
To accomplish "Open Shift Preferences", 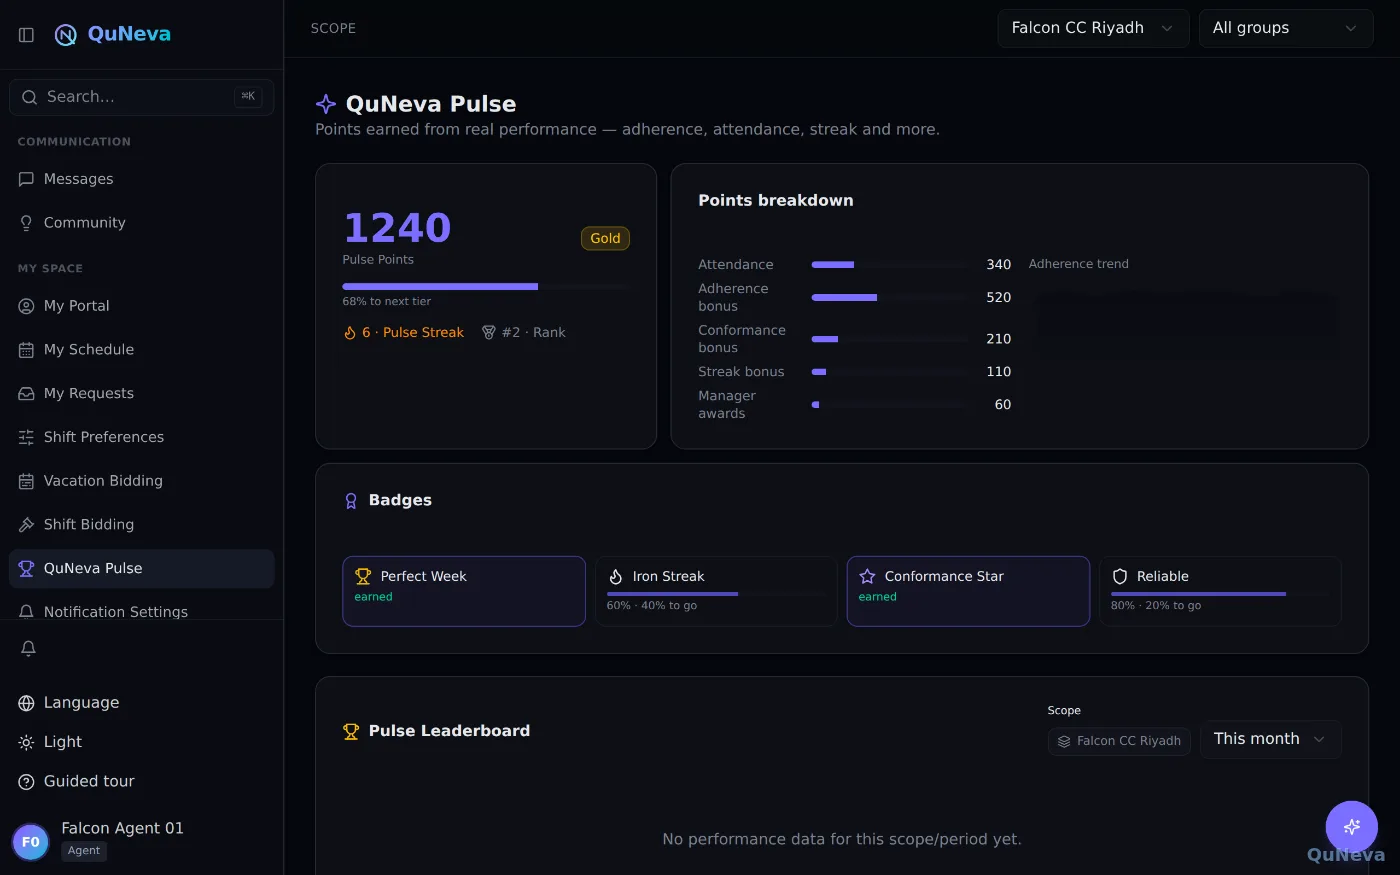I will [141, 437].
